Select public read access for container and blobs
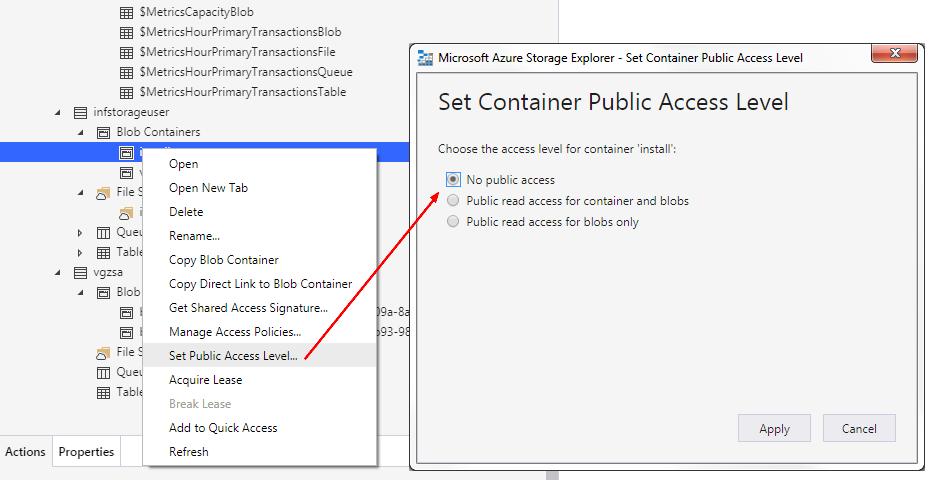 tap(454, 201)
